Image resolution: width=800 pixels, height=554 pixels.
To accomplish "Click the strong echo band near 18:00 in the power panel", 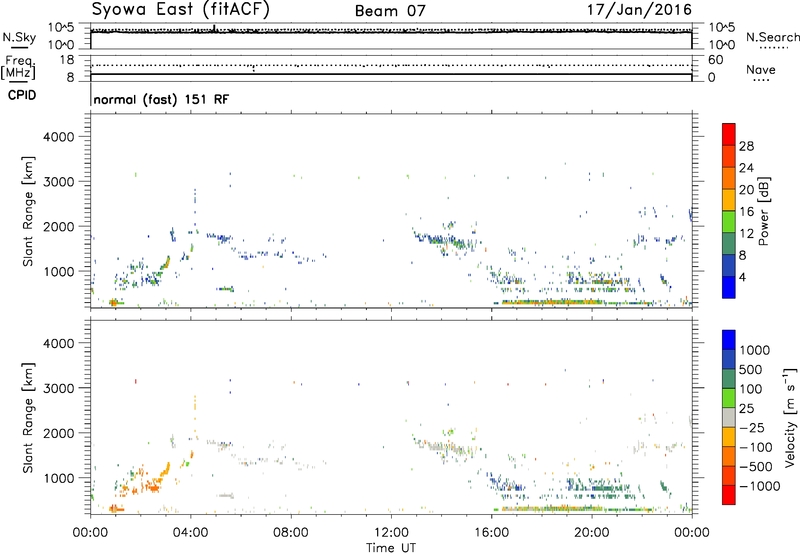I will (x=554, y=302).
